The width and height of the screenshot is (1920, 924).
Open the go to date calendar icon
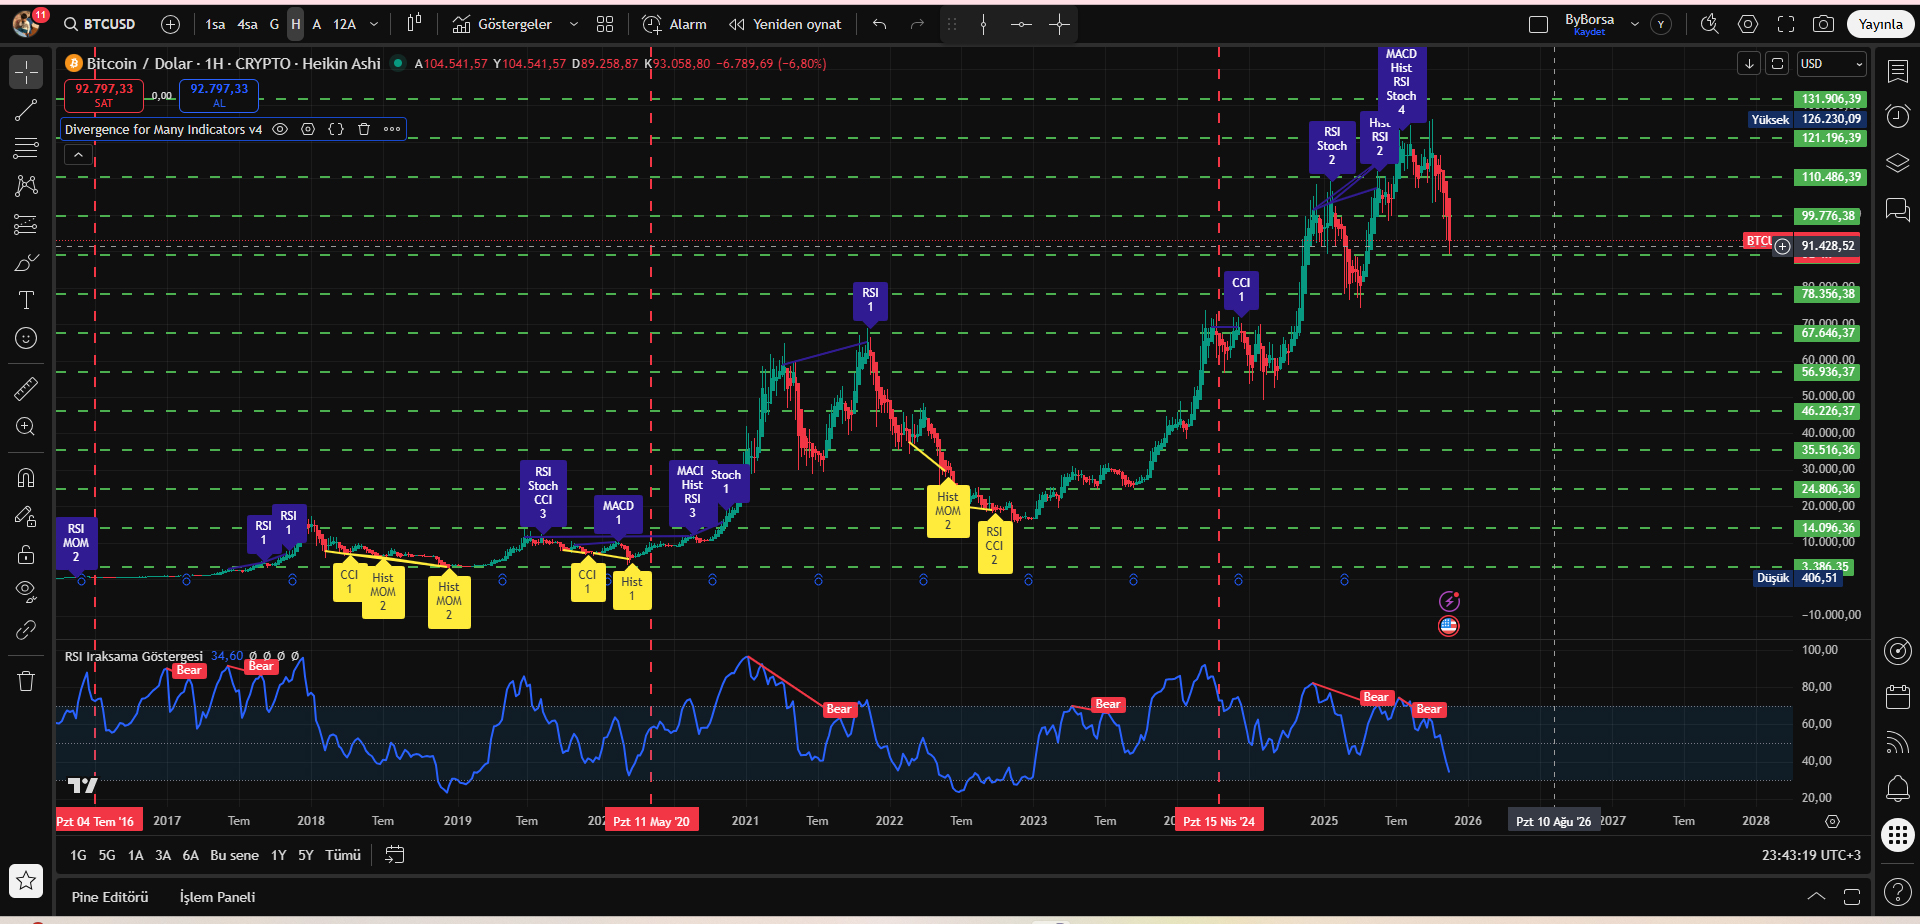tap(395, 855)
